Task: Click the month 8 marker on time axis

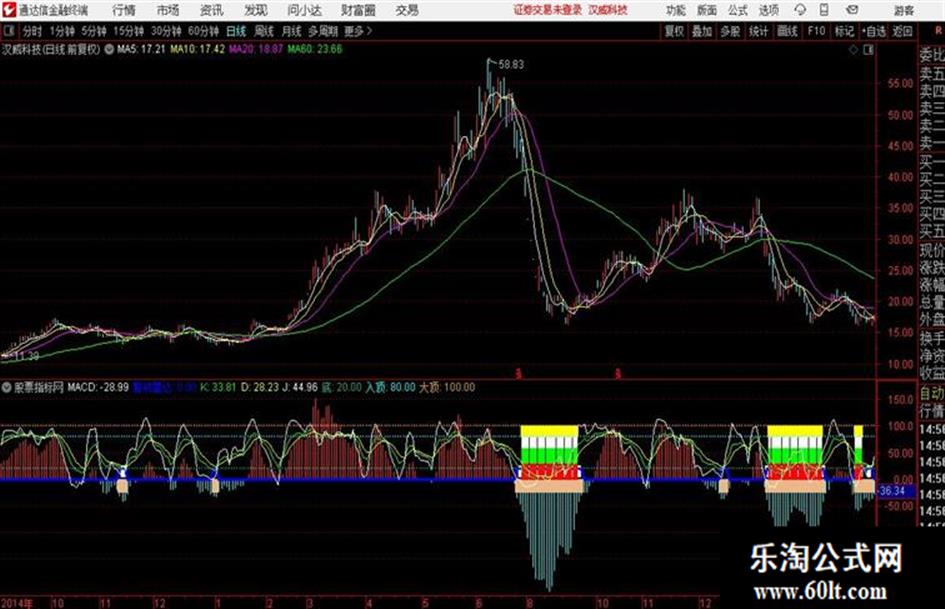Action: [x=529, y=603]
